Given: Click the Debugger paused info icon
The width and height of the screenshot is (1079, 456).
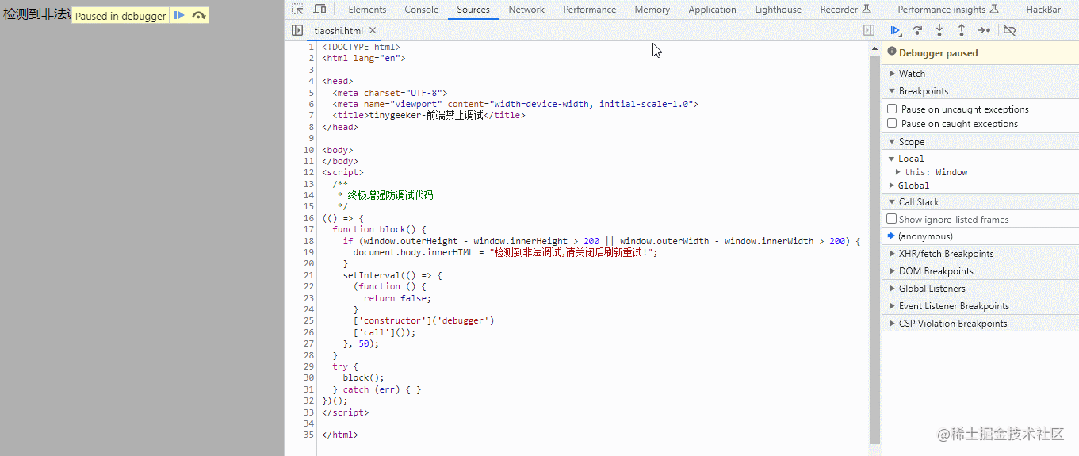Looking at the screenshot, I should click(892, 52).
